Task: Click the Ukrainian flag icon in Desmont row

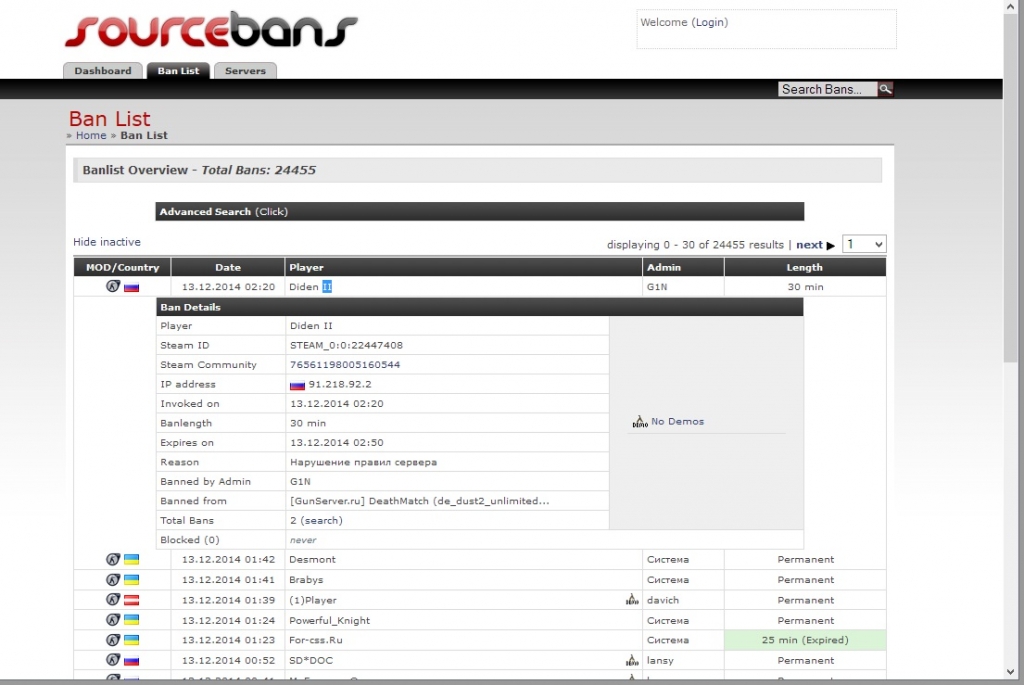Action: [131, 559]
